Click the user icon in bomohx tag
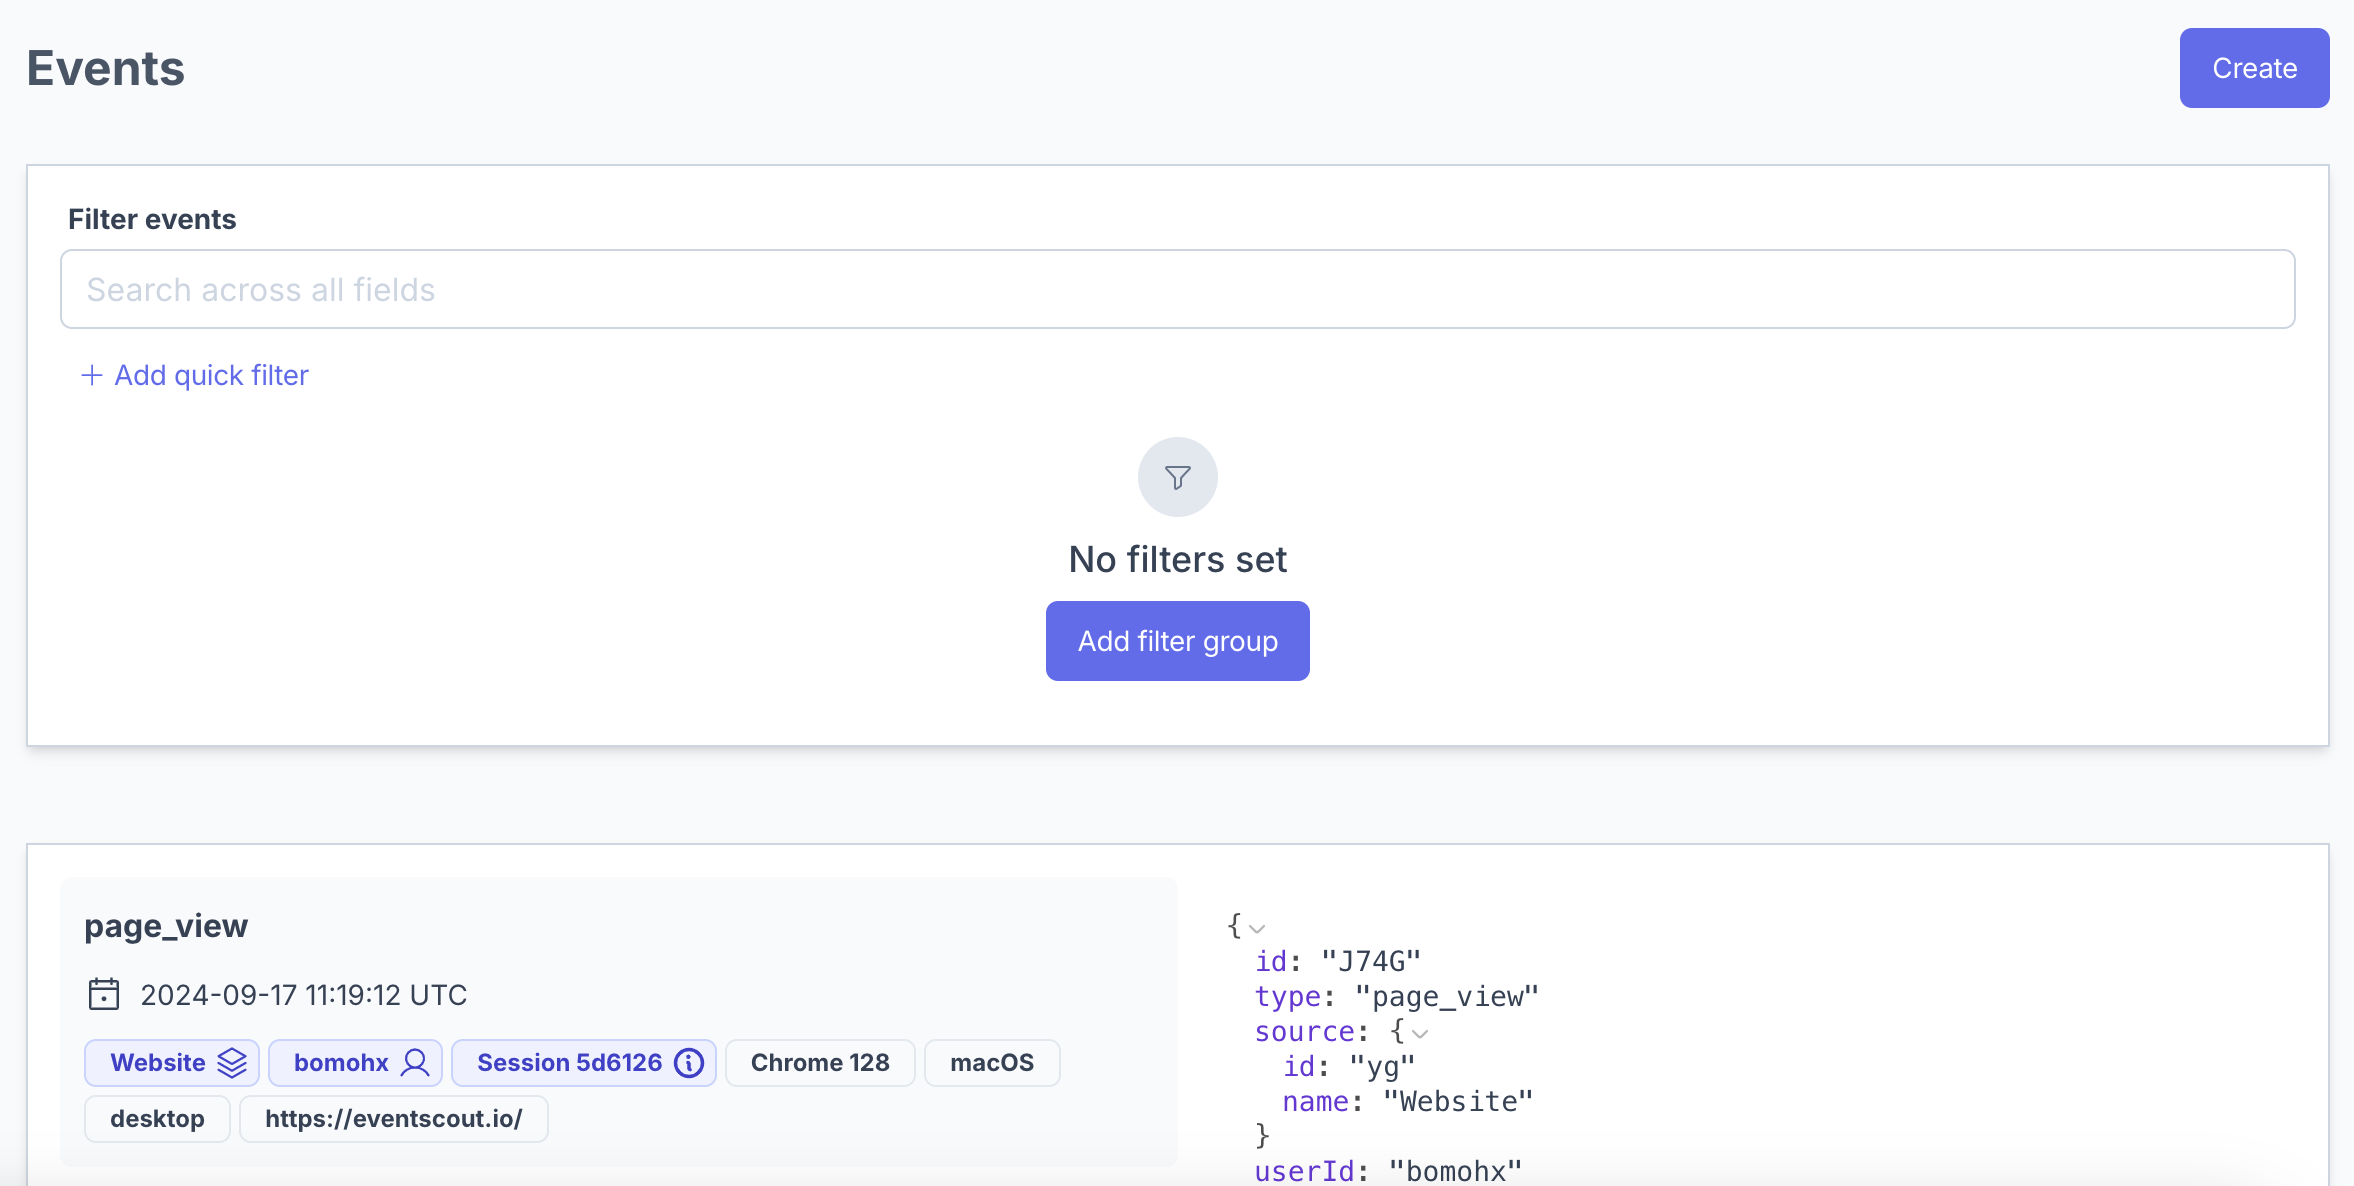Image resolution: width=2354 pixels, height=1186 pixels. click(415, 1062)
